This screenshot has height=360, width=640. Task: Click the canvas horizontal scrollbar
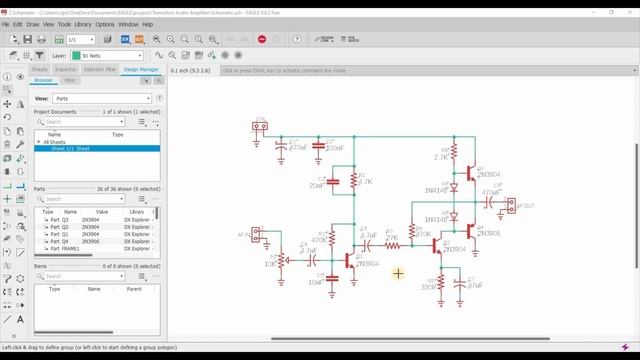click(410, 338)
